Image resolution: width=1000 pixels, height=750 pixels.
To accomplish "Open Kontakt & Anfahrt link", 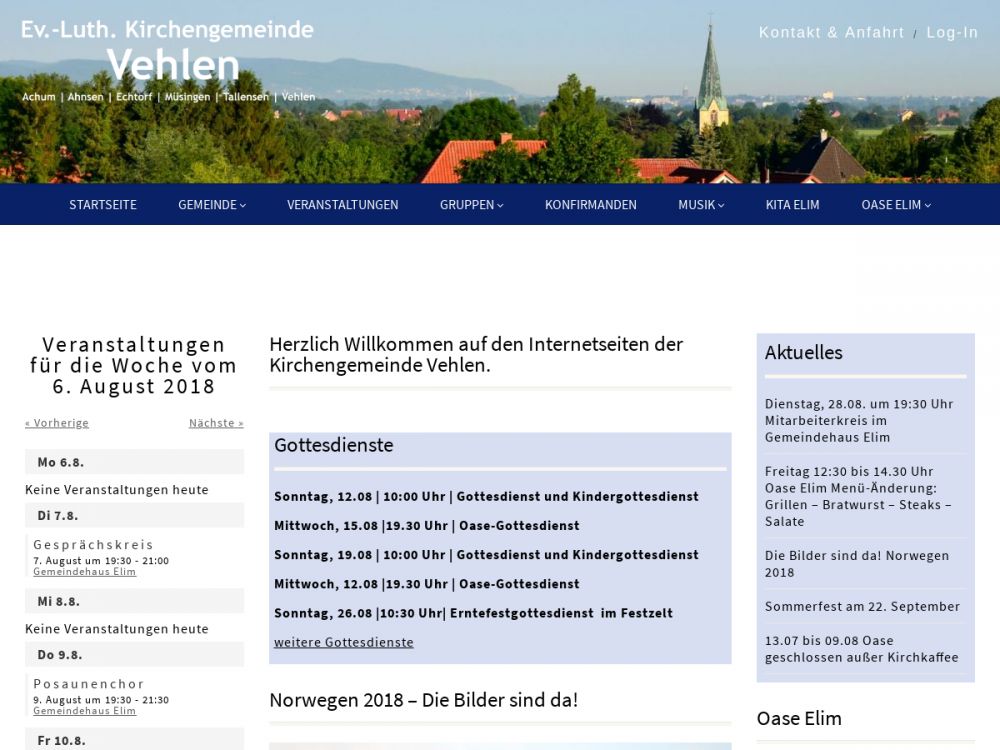I will point(831,33).
